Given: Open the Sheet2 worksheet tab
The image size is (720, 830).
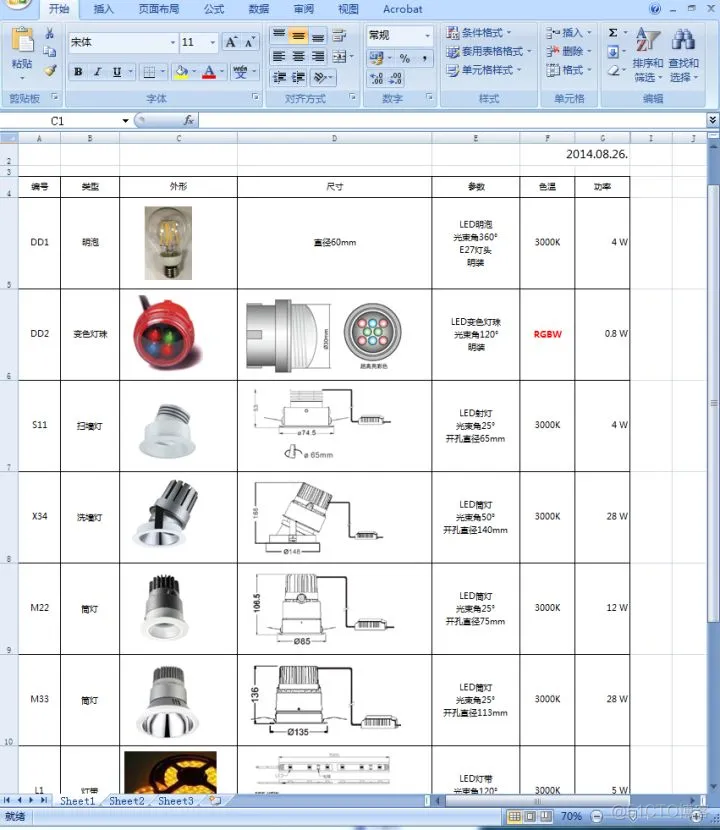Looking at the screenshot, I should (127, 801).
